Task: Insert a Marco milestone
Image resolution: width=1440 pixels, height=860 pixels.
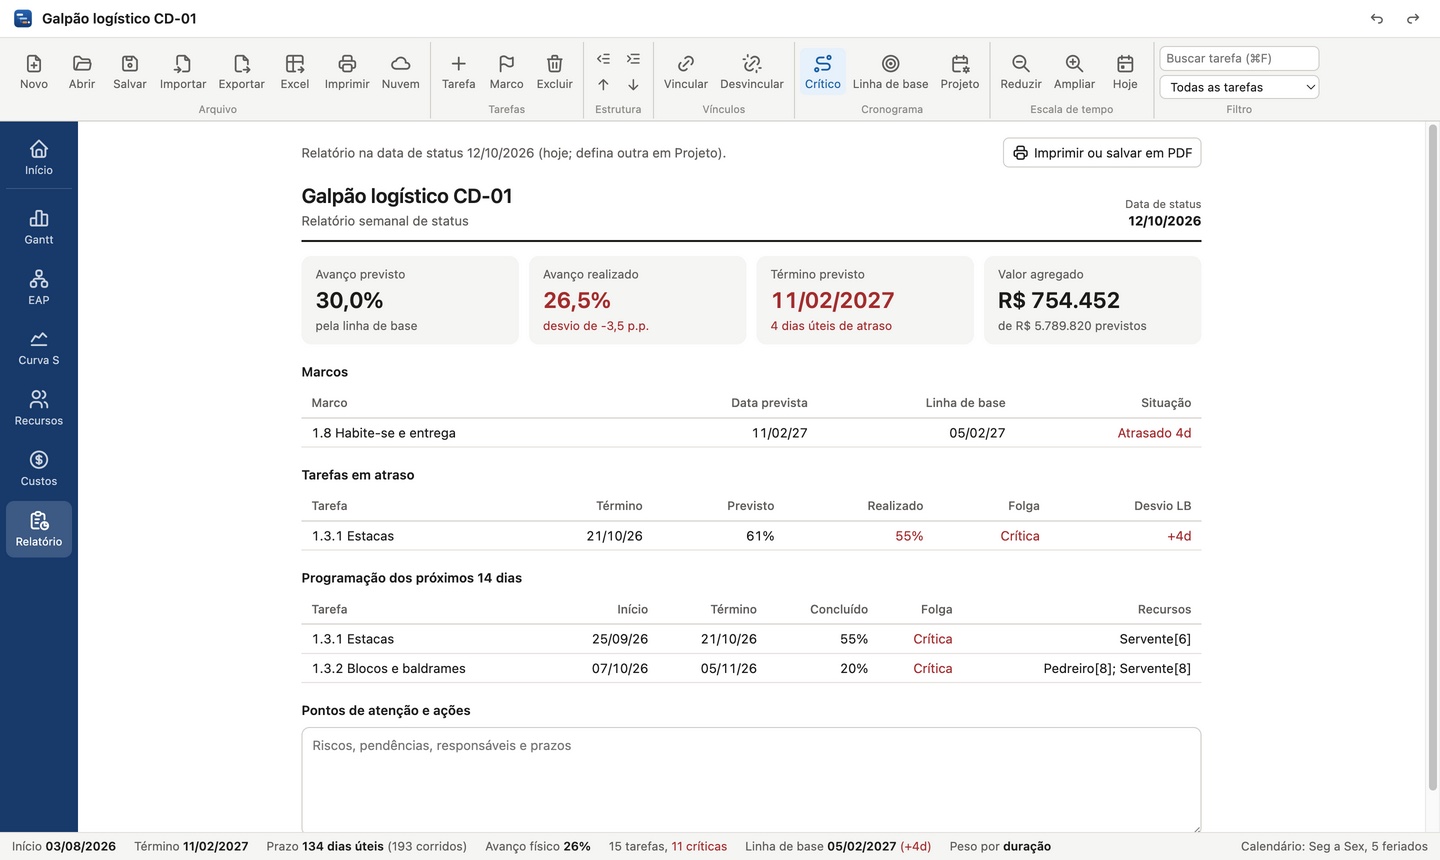Action: [x=507, y=72]
